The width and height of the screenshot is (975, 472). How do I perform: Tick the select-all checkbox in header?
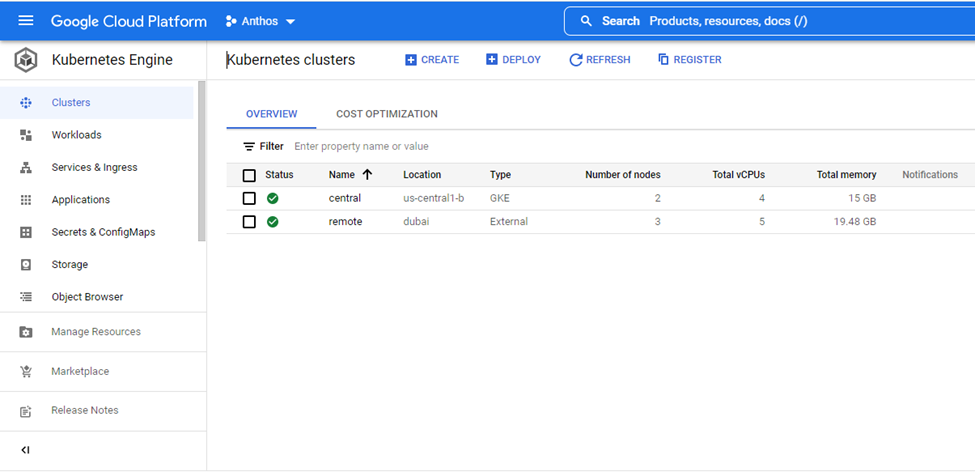click(x=249, y=175)
